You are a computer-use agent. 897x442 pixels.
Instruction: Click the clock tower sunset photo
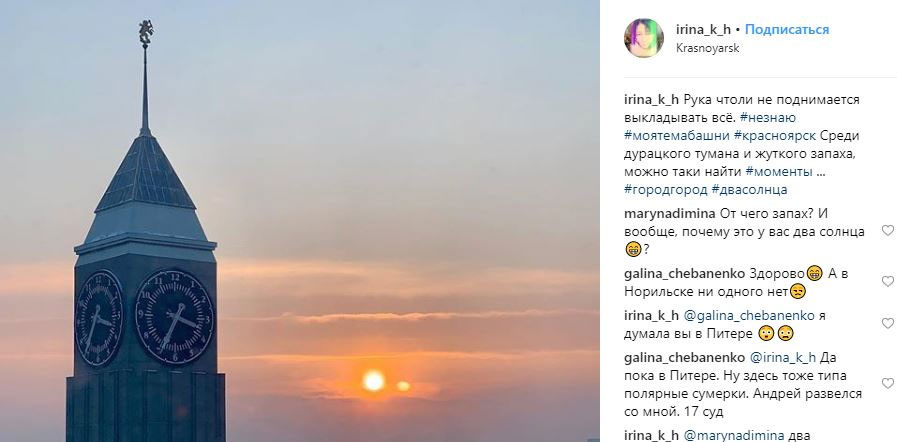[300, 221]
